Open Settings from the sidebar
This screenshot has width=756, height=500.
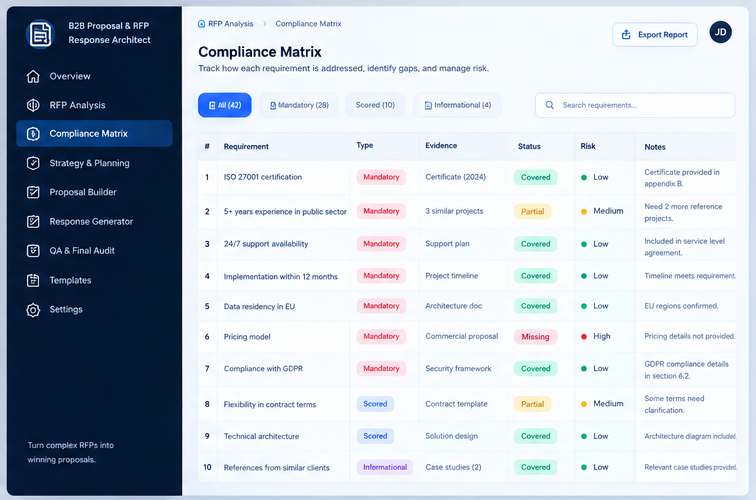[94, 310]
